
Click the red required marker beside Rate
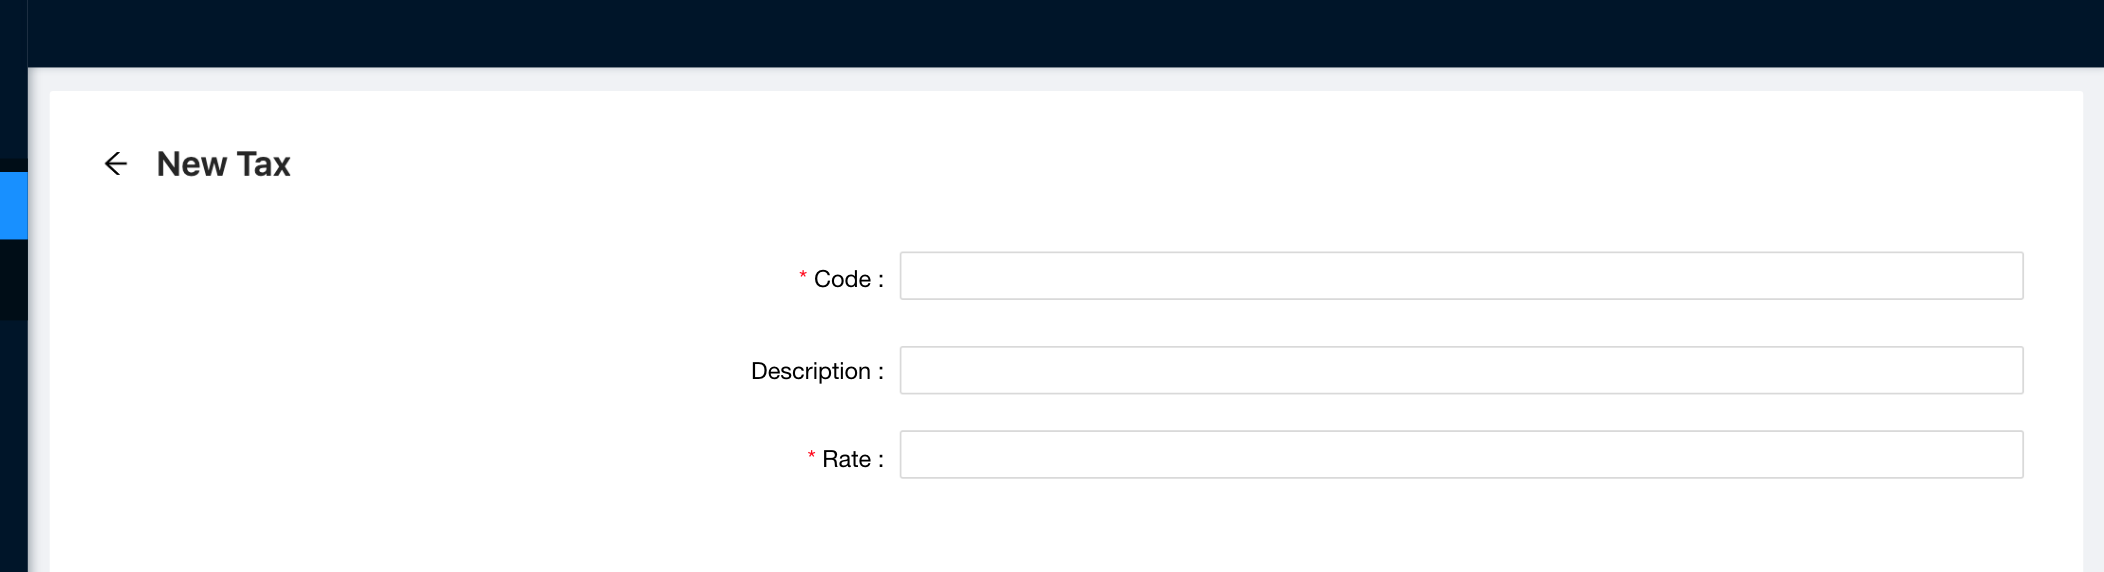click(811, 456)
